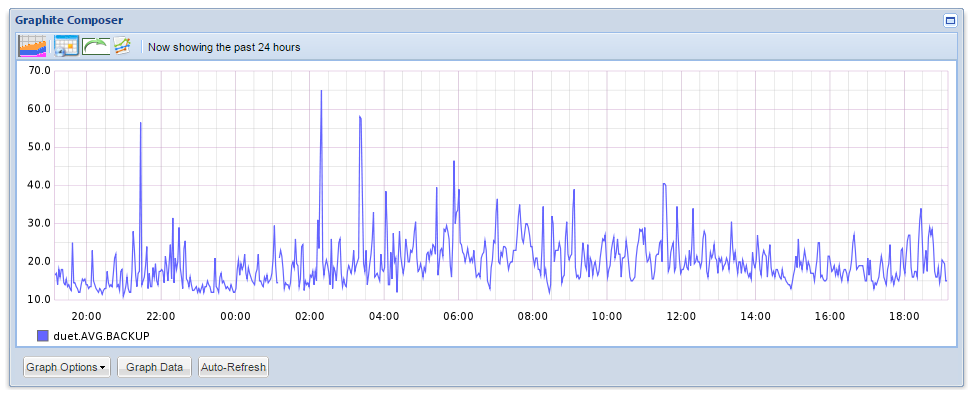Click the 16:00 time axis label
980x401 pixels.
830,316
